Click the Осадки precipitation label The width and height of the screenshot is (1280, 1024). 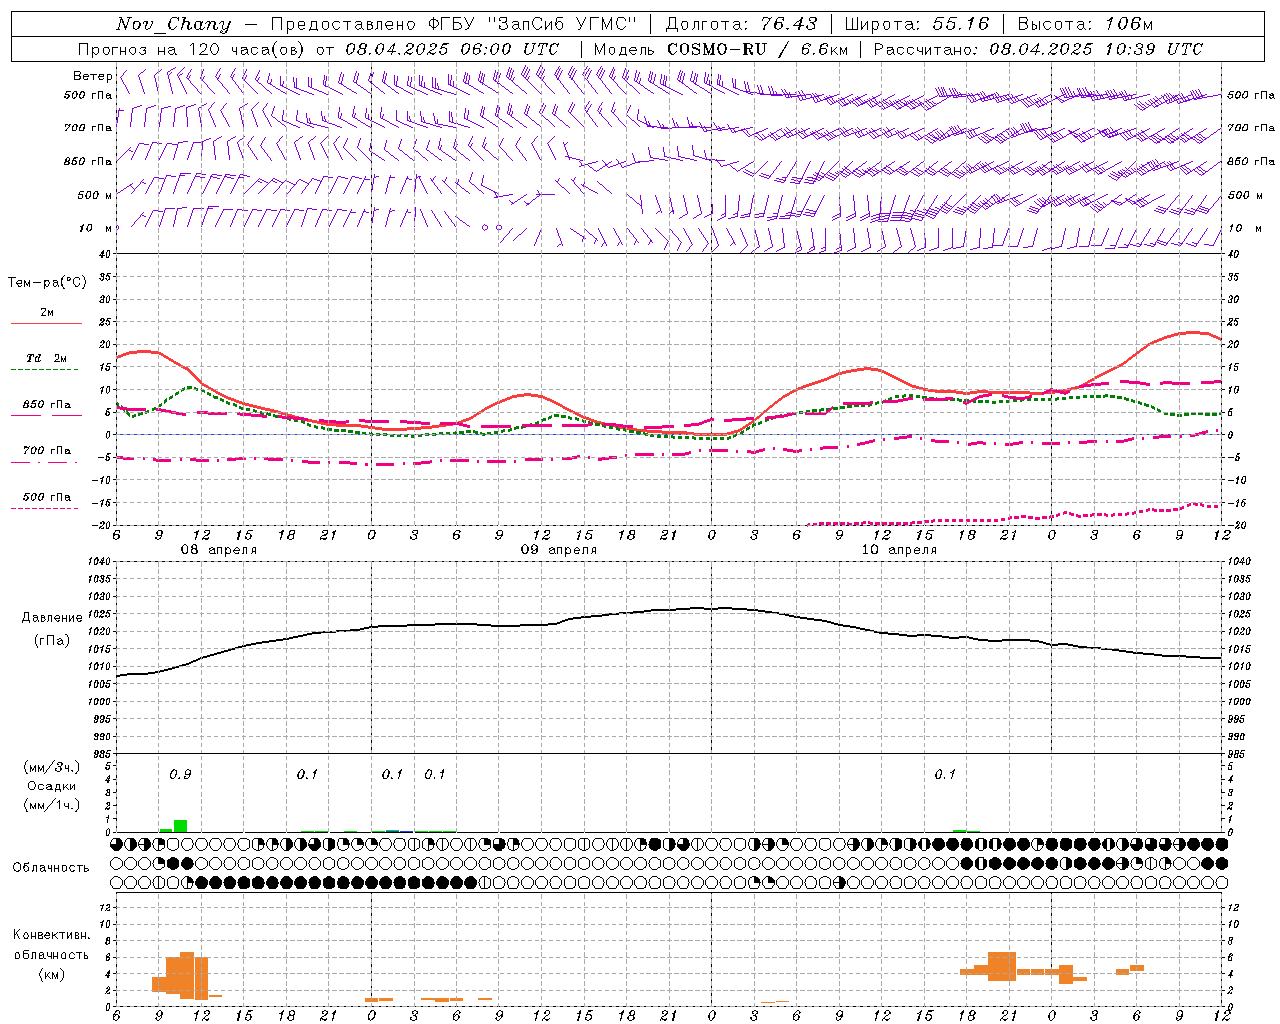click(x=52, y=786)
